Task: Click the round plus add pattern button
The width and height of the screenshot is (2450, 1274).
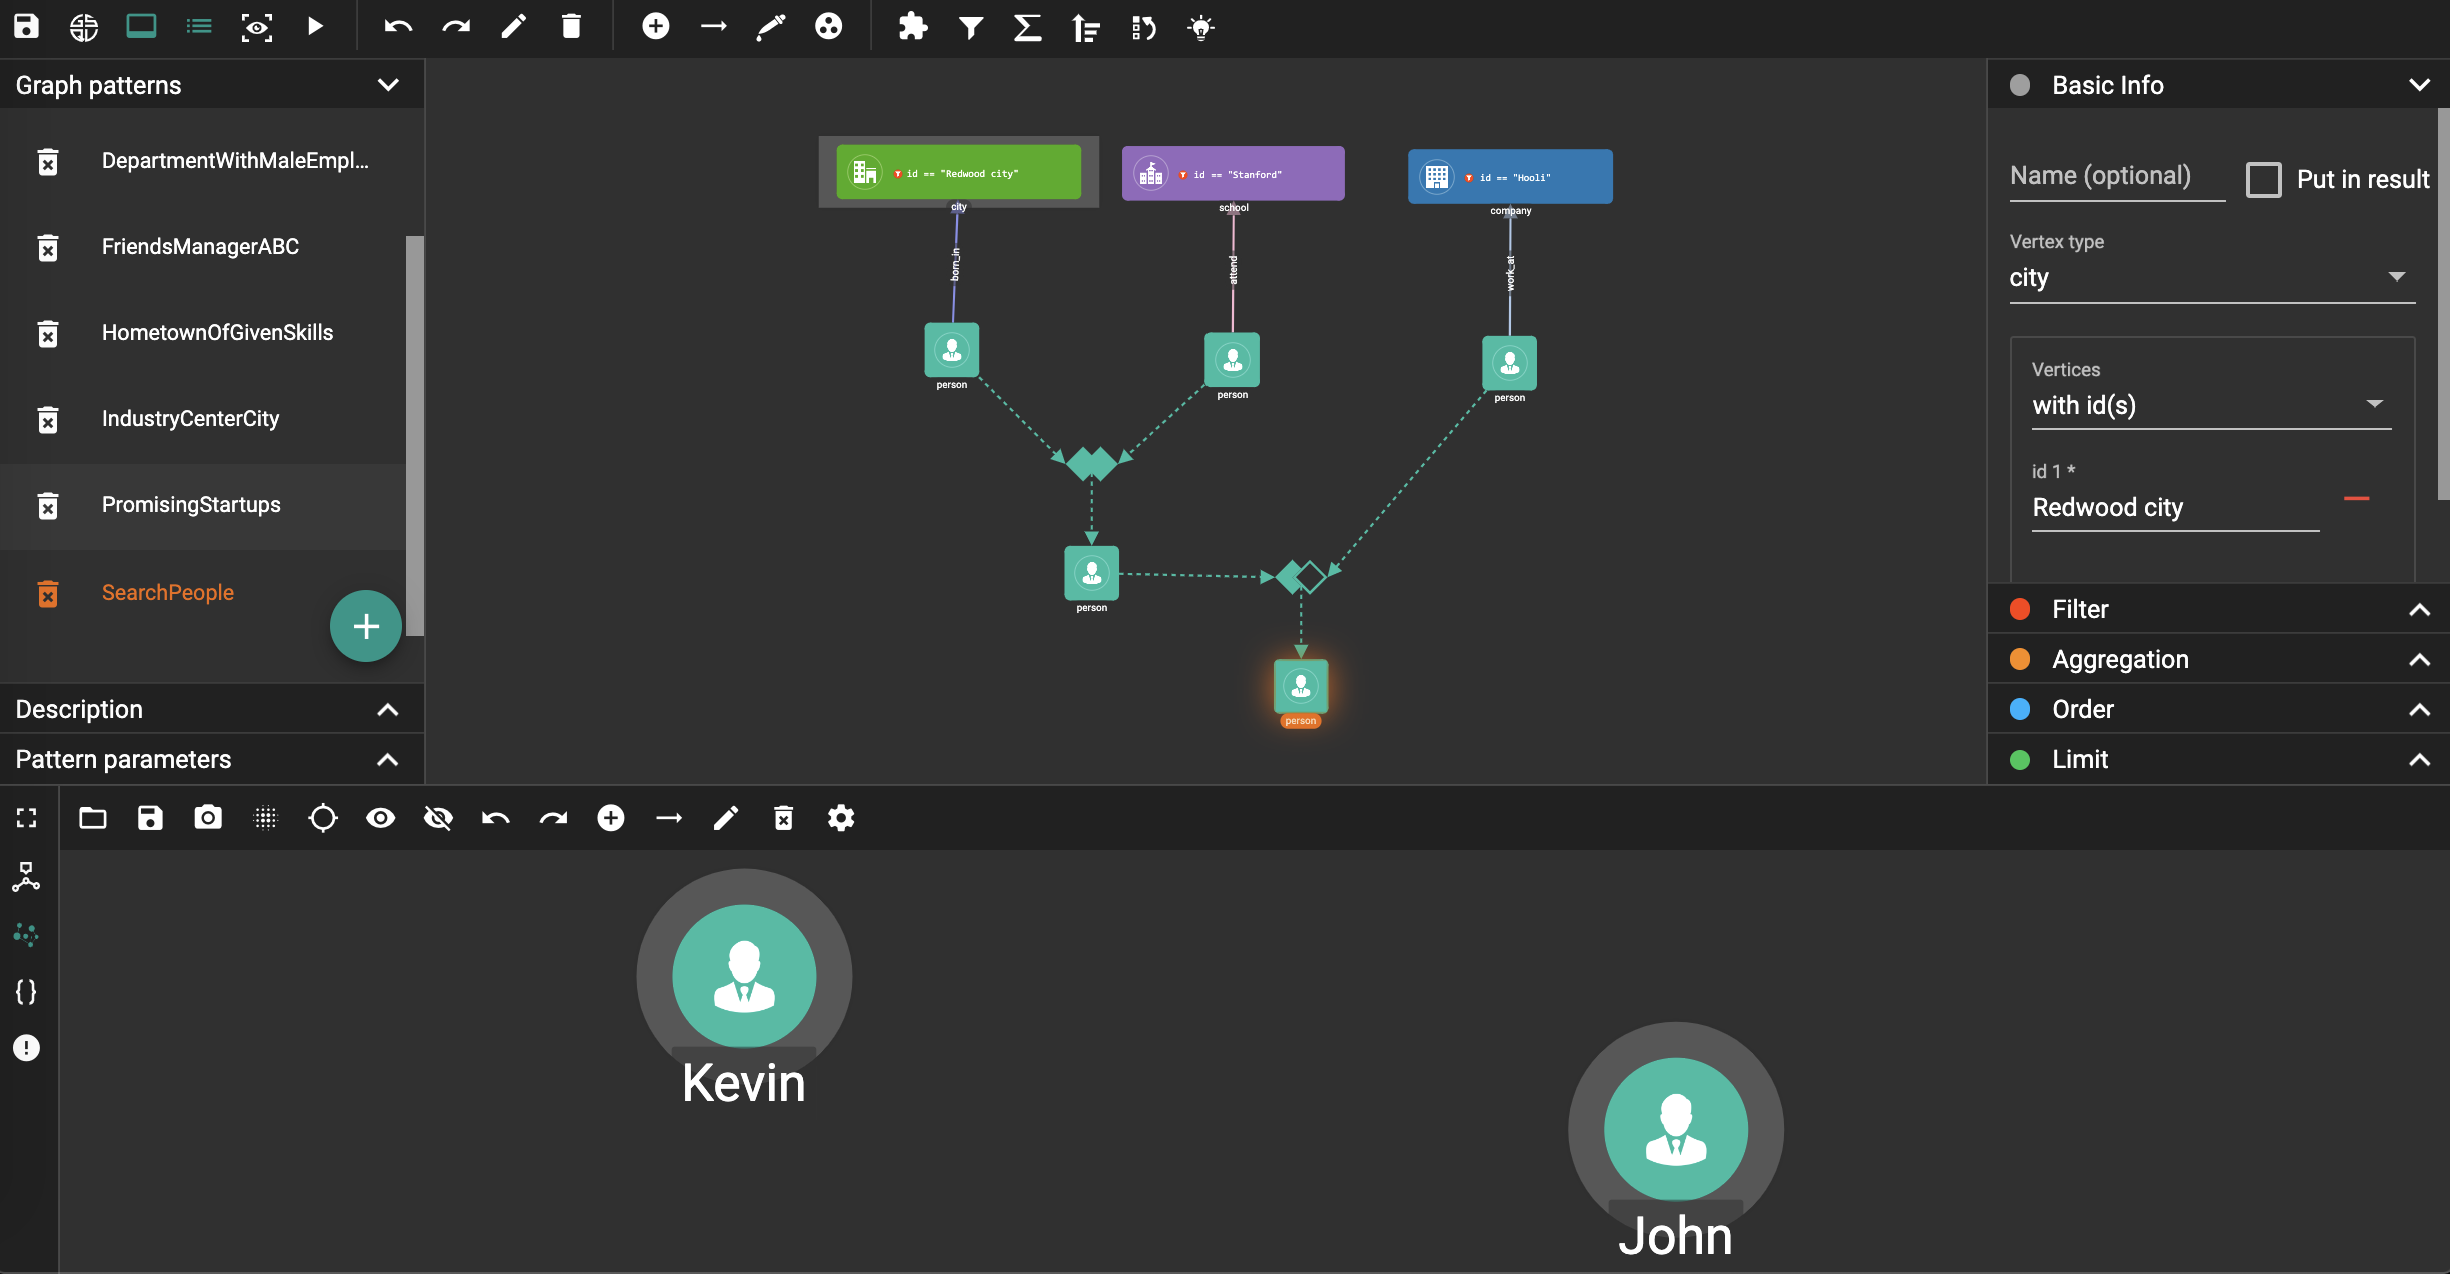Action: [366, 626]
